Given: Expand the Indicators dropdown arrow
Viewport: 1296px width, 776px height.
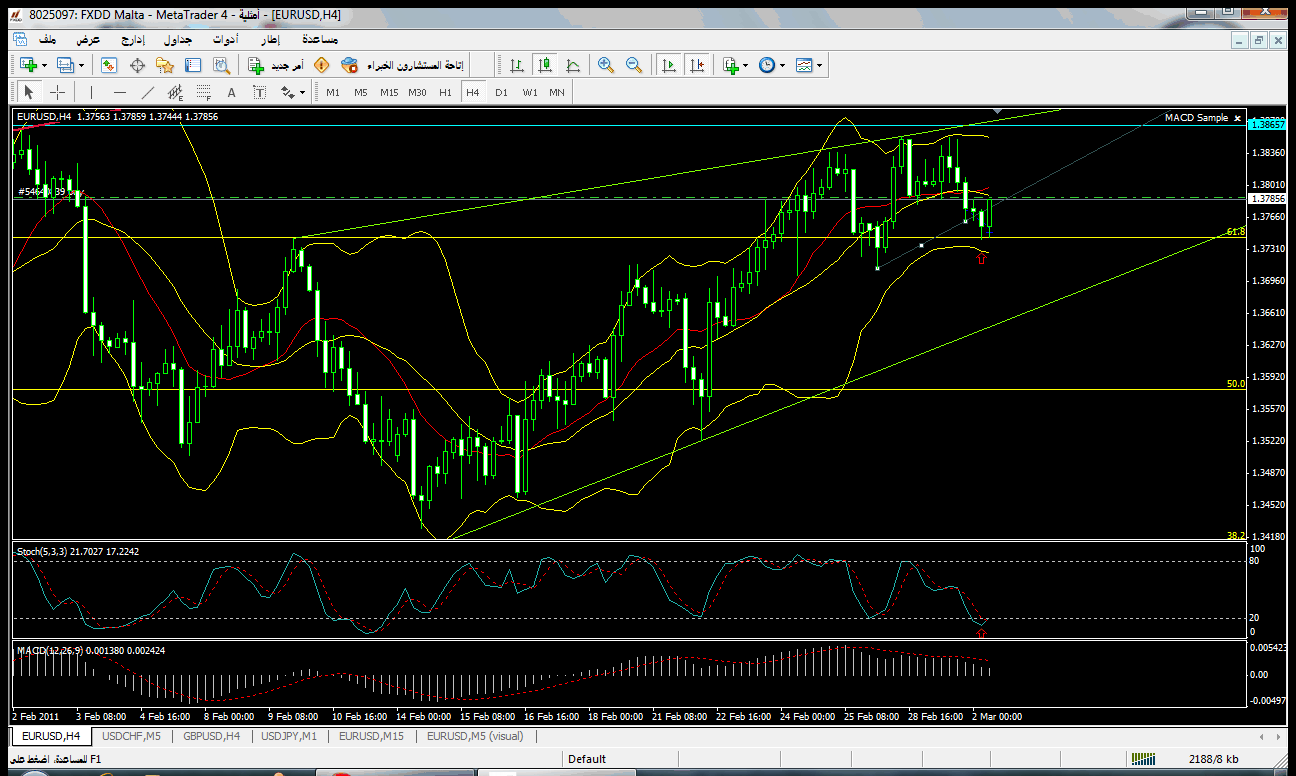Looking at the screenshot, I should 746,65.
